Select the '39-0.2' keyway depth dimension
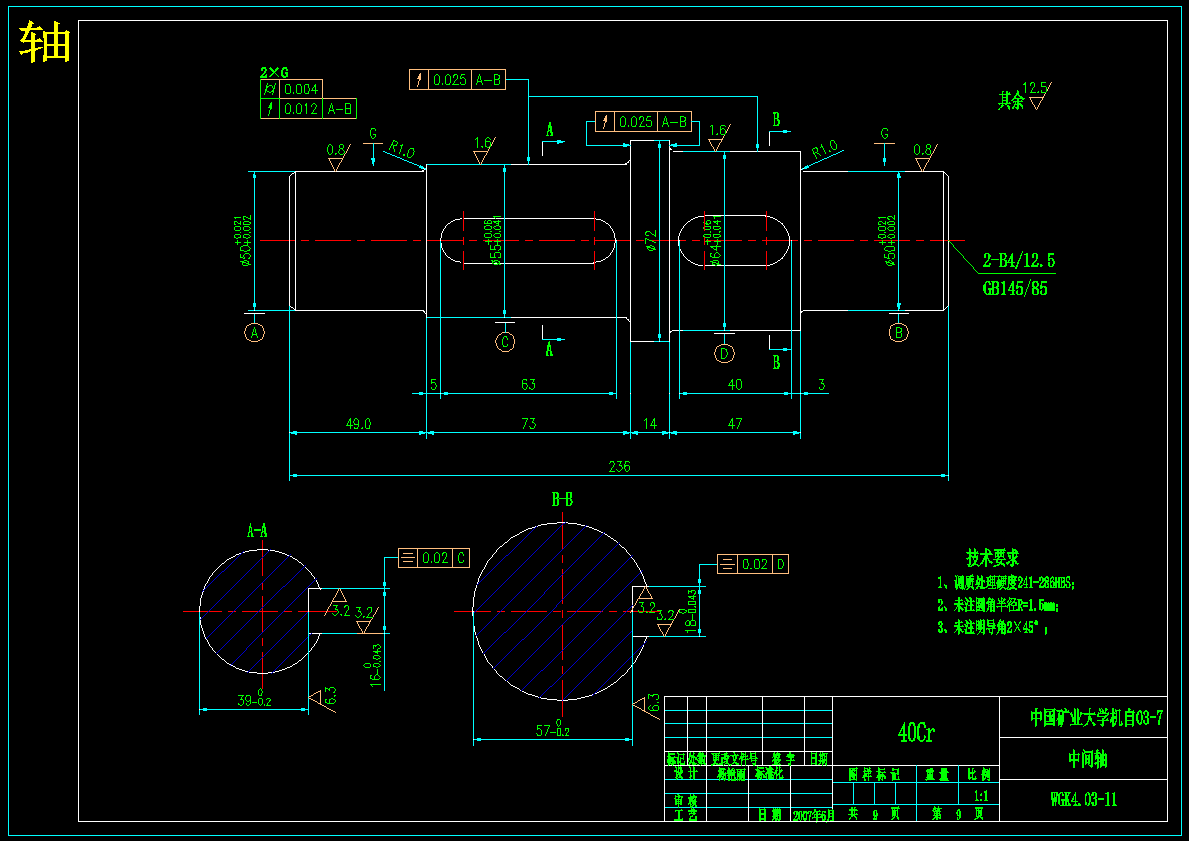 (x=254, y=700)
